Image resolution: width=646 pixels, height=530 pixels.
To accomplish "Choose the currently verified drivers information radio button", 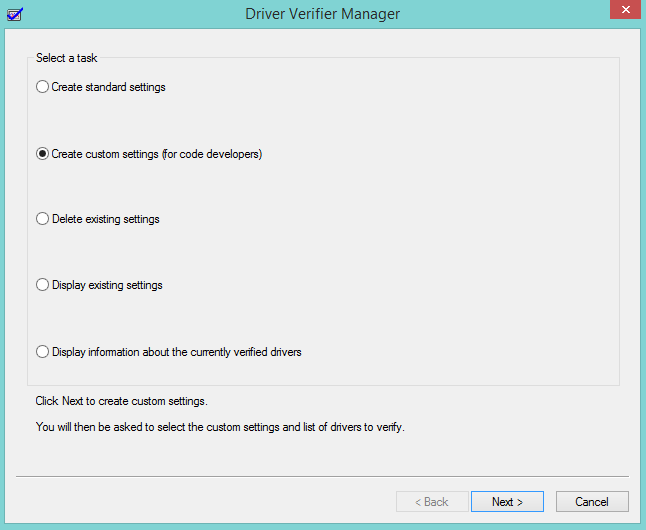I will click(42, 352).
